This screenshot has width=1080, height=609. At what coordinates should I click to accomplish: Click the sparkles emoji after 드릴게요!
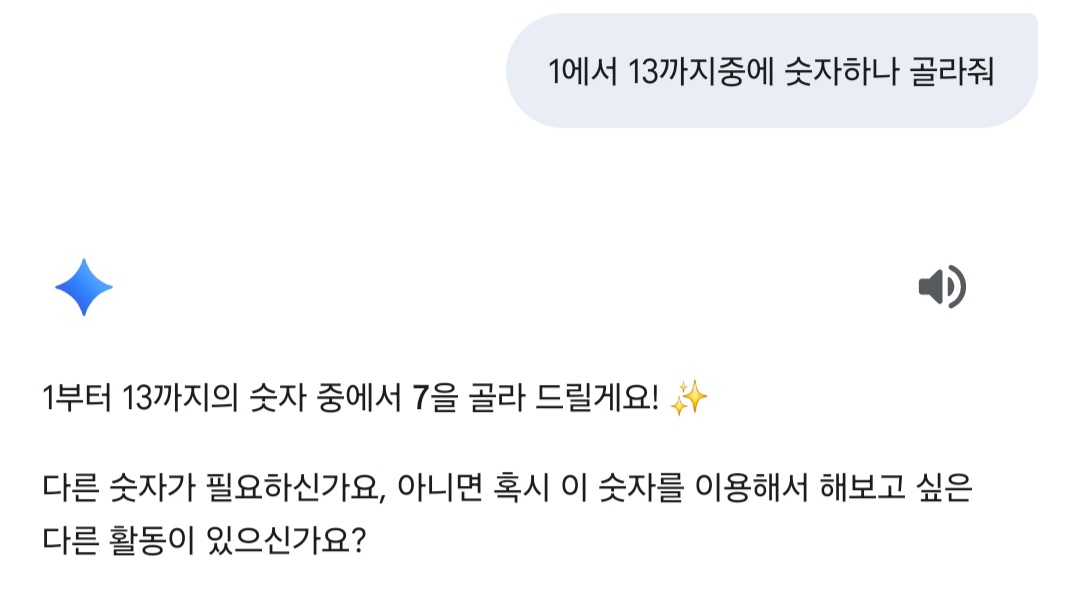pos(689,400)
